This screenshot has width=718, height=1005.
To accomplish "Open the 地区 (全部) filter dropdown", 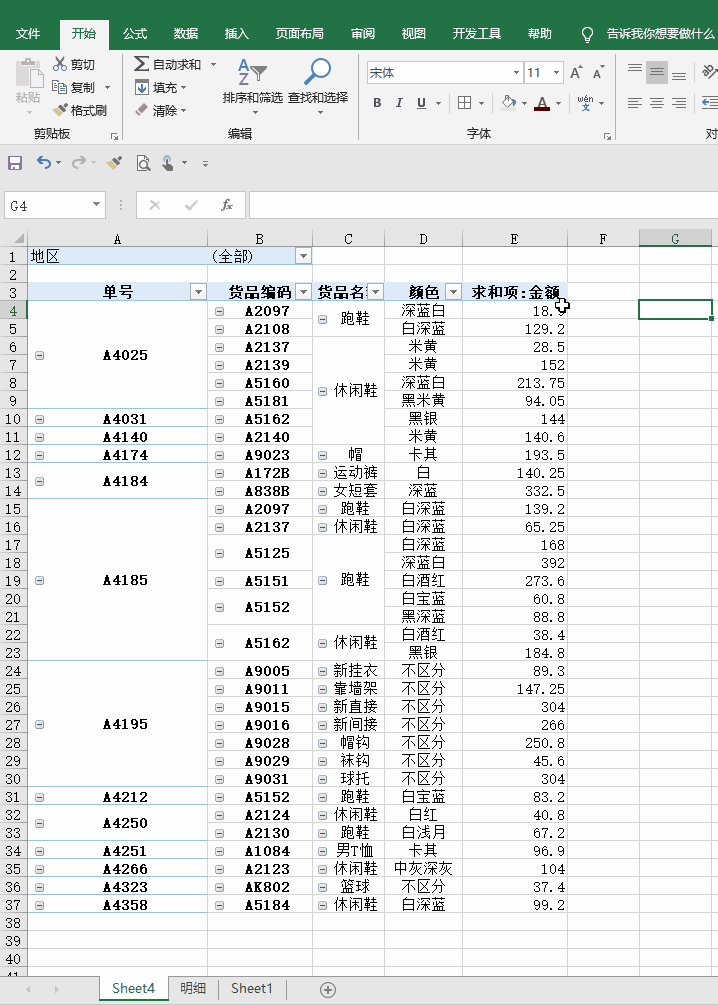I will pyautogui.click(x=303, y=256).
